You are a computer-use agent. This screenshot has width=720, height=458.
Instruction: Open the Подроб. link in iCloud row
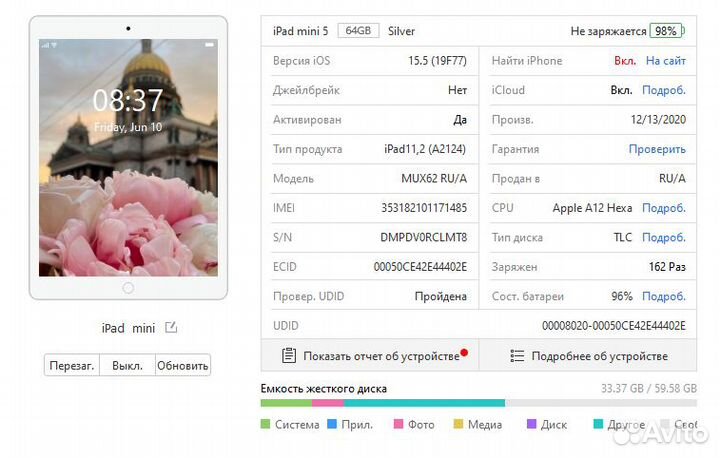click(x=664, y=90)
